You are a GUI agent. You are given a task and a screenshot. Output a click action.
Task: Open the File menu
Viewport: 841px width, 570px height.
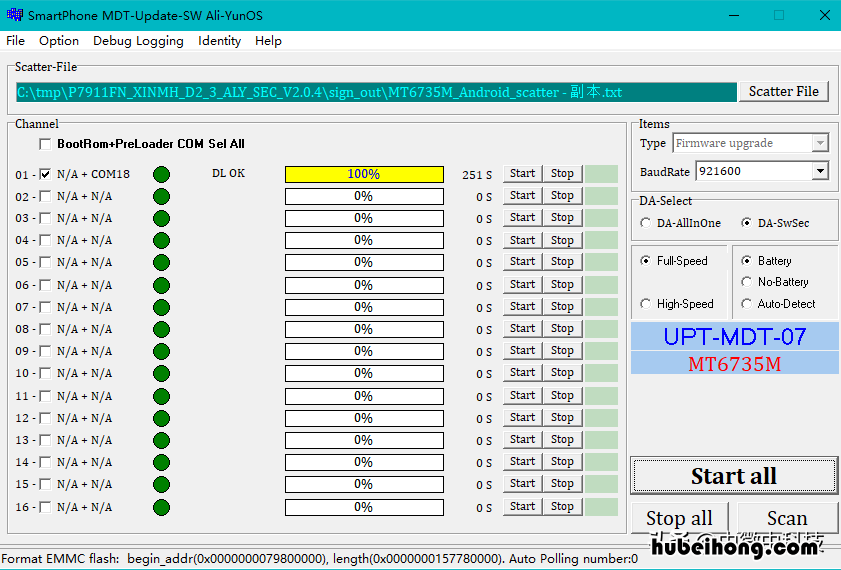click(16, 41)
